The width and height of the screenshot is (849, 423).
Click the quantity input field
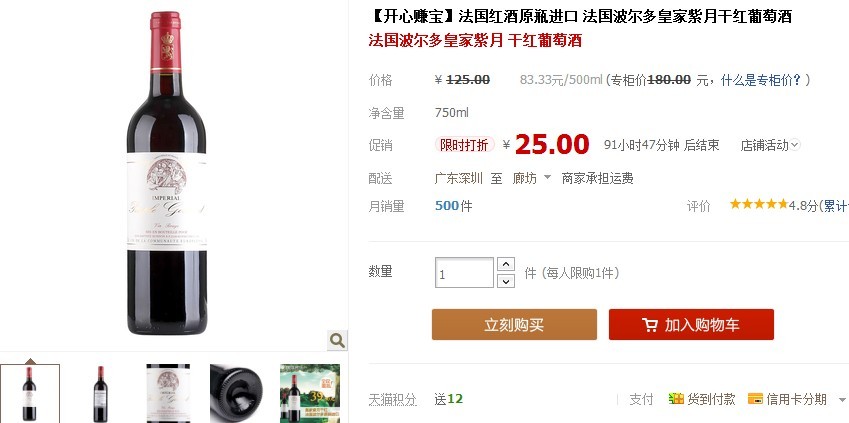point(464,272)
